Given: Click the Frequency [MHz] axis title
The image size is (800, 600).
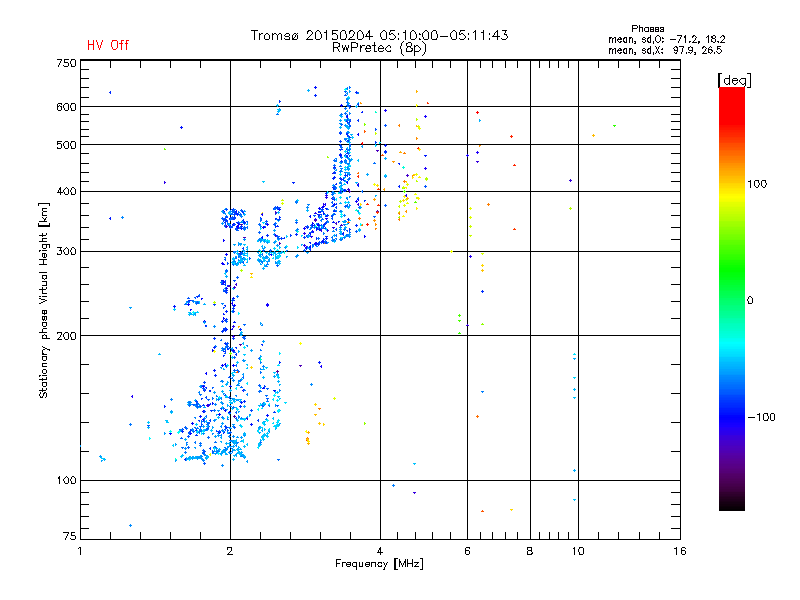Looking at the screenshot, I should point(379,564).
